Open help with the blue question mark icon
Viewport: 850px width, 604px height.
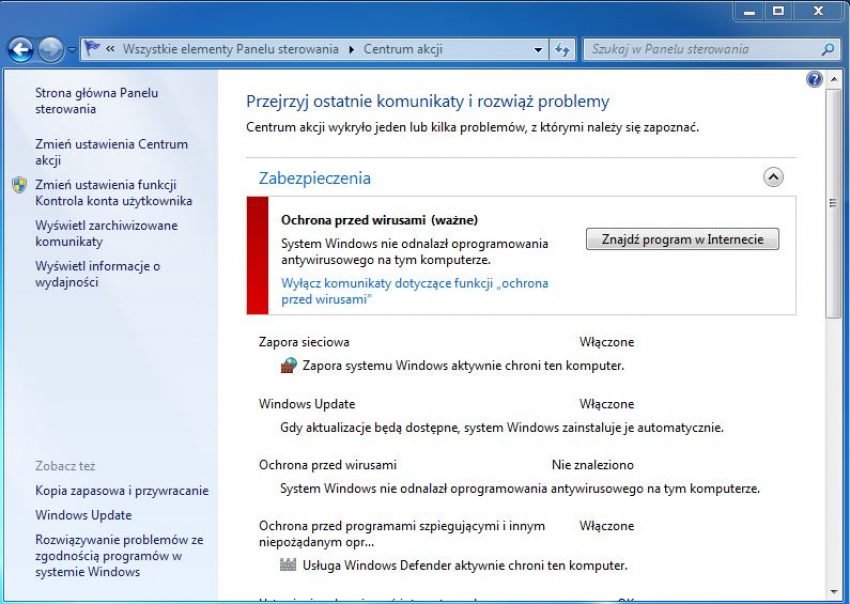tap(814, 79)
